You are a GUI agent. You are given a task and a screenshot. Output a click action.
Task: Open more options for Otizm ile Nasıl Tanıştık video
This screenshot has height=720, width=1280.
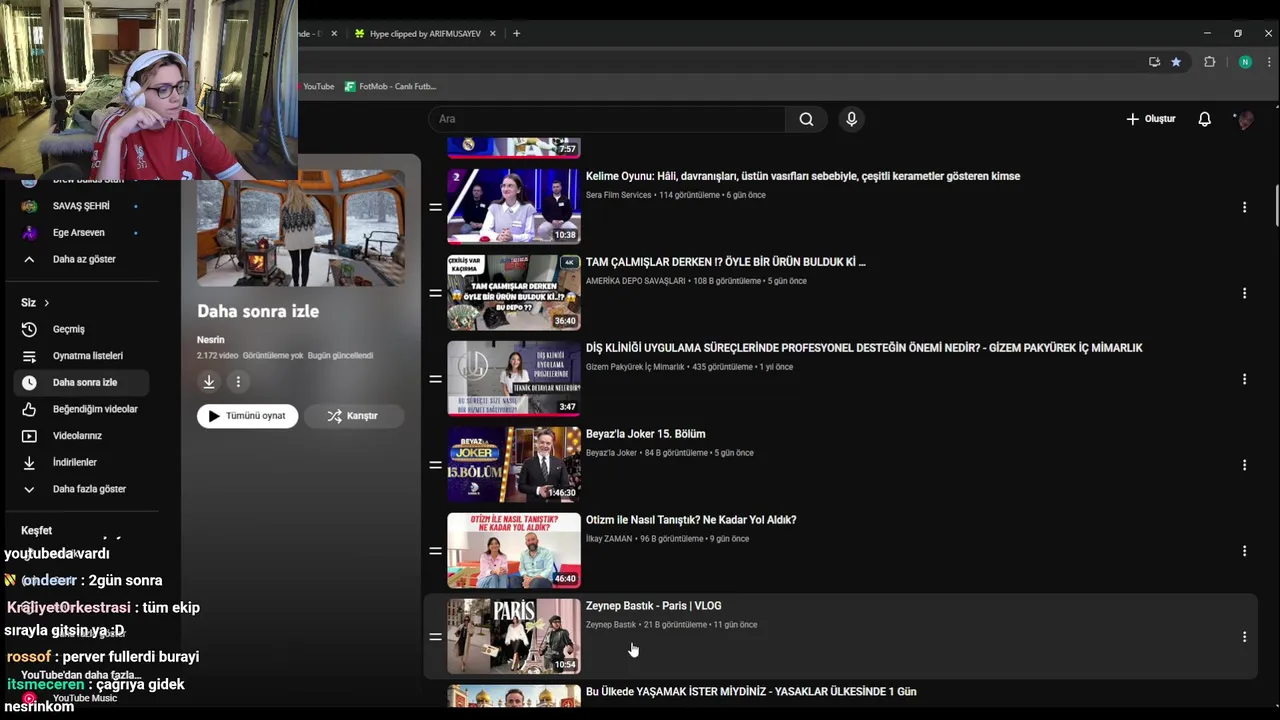pyautogui.click(x=1244, y=551)
